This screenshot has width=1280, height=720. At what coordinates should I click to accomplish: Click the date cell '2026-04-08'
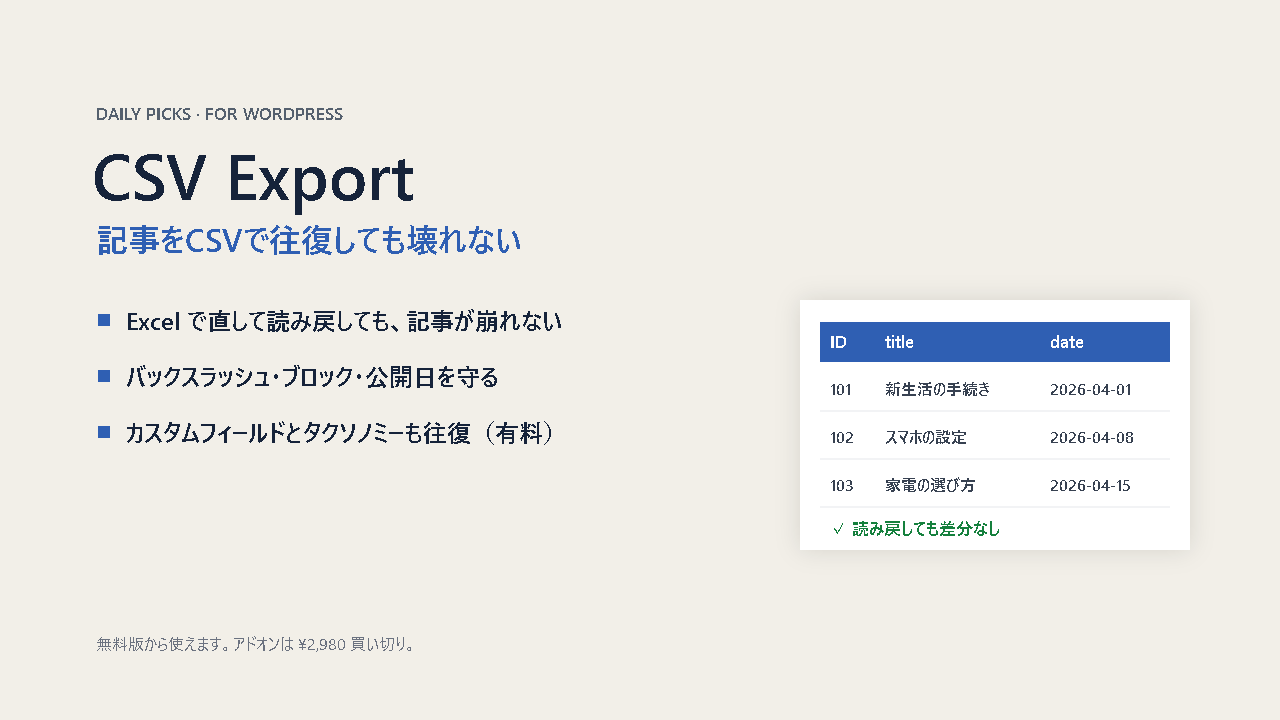(1092, 438)
